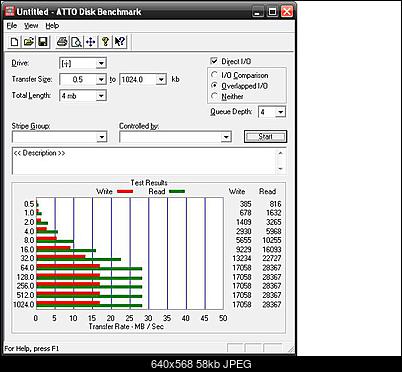Open the Queue Depth dropdown
402x372 pixels.
(x=281, y=112)
